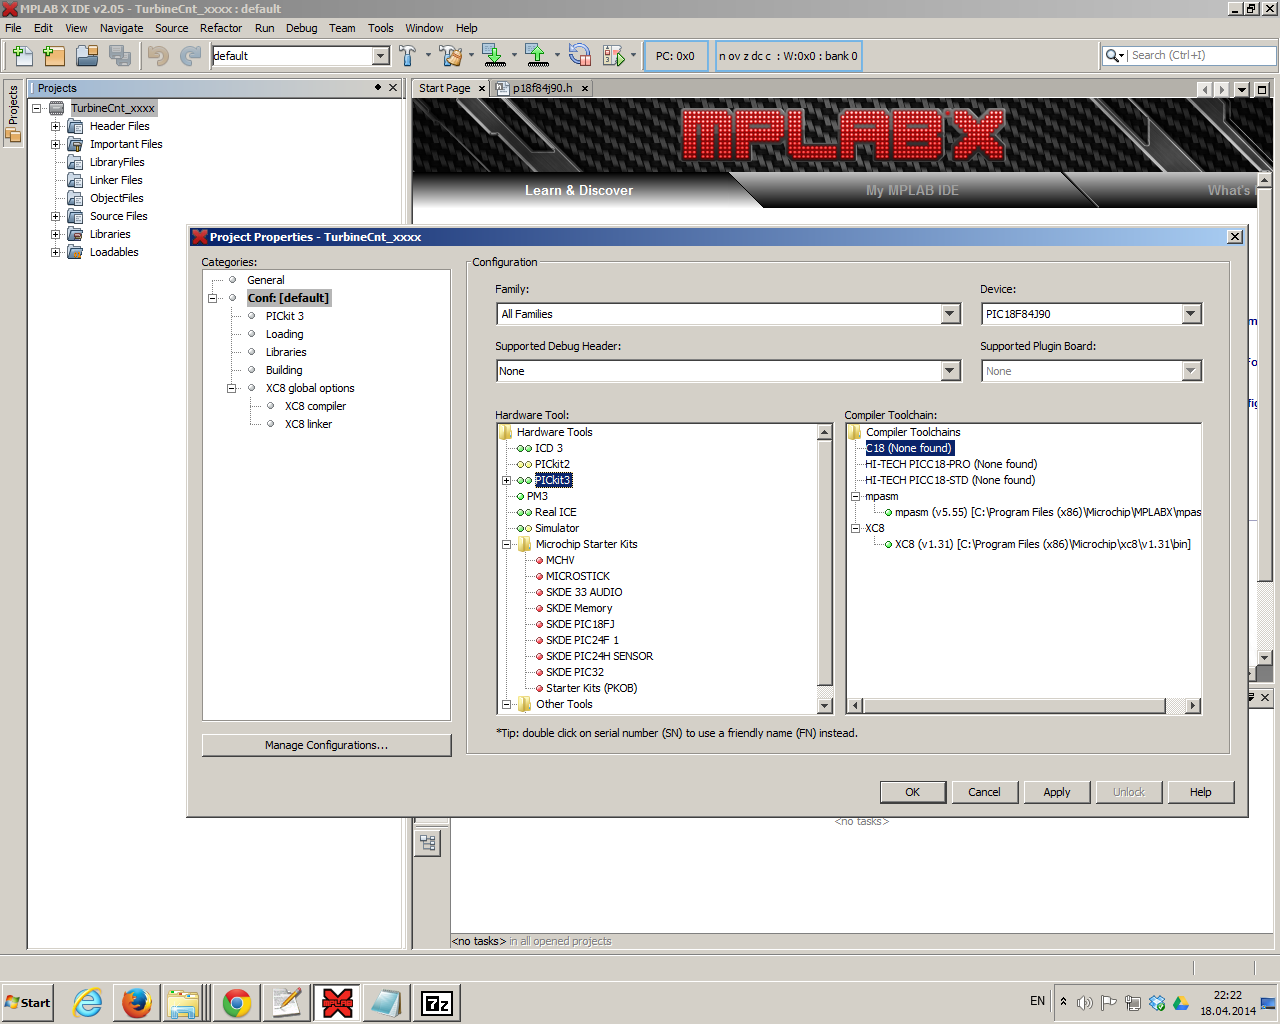Viewport: 1280px width, 1024px height.
Task: Collapse Microchip Starter Kits node
Action: point(507,544)
